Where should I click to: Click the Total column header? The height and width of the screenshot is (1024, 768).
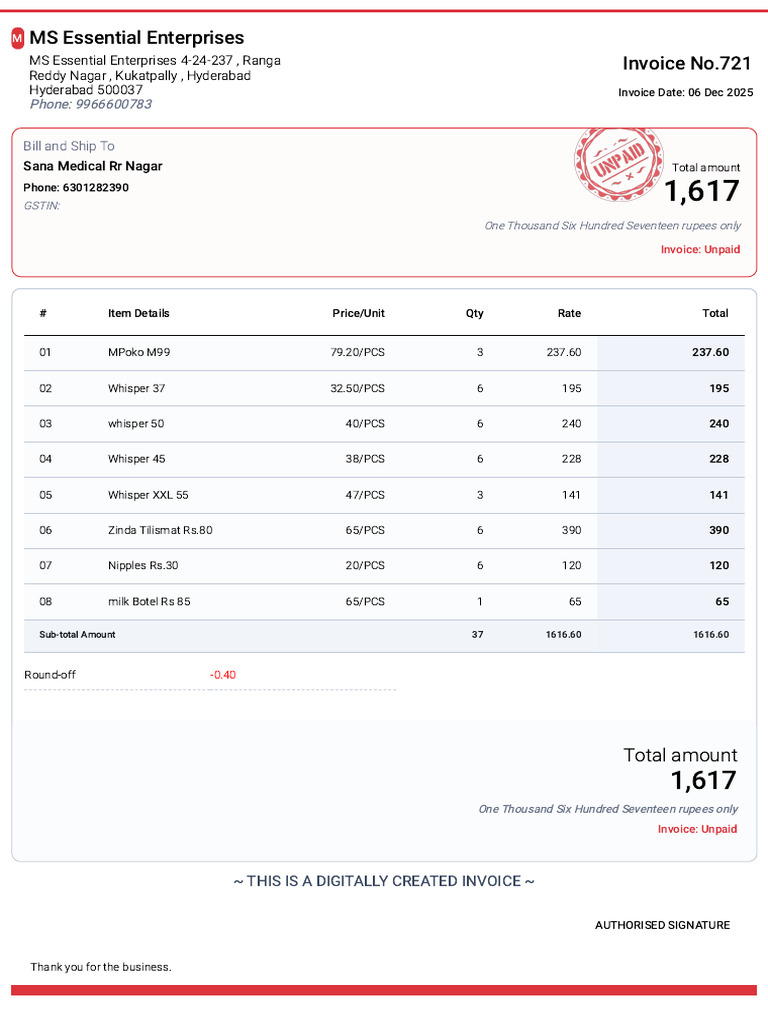[x=715, y=313]
